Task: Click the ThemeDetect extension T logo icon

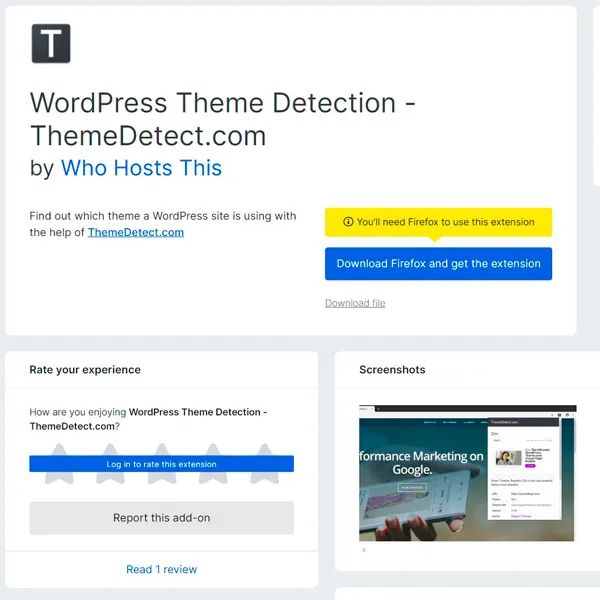Action: (x=51, y=43)
